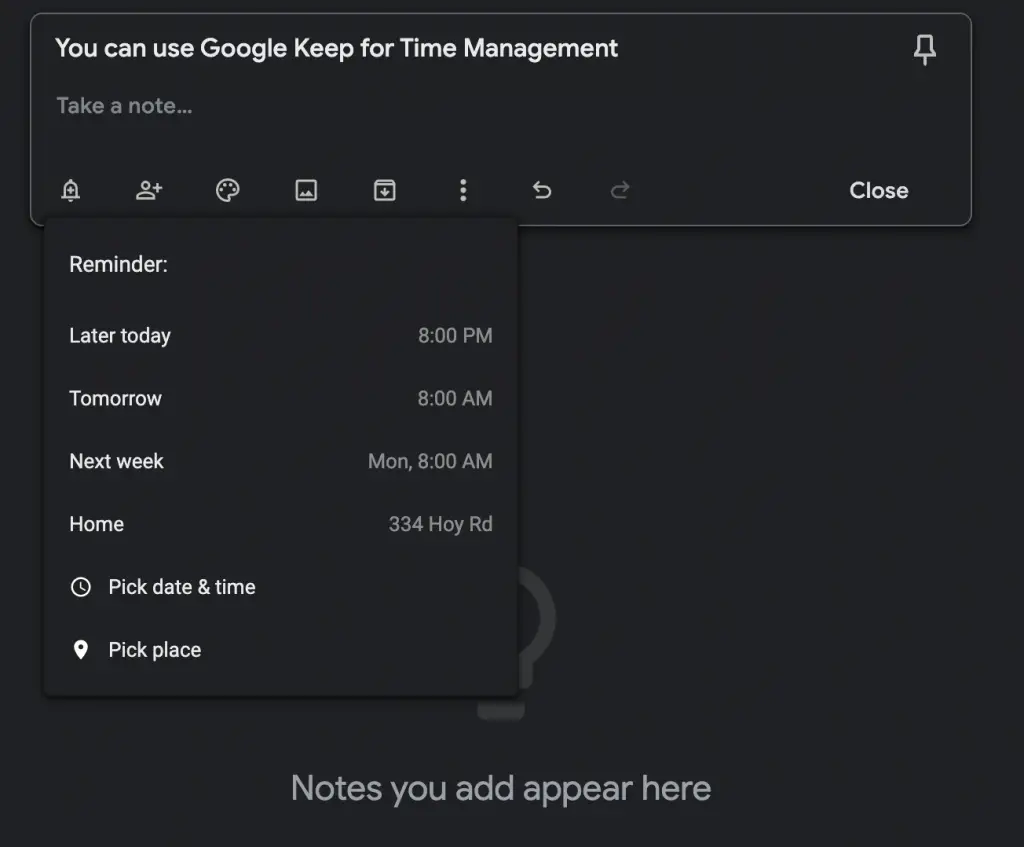Image resolution: width=1024 pixels, height=847 pixels.
Task: Open the background options palette icon
Action: pos(227,190)
